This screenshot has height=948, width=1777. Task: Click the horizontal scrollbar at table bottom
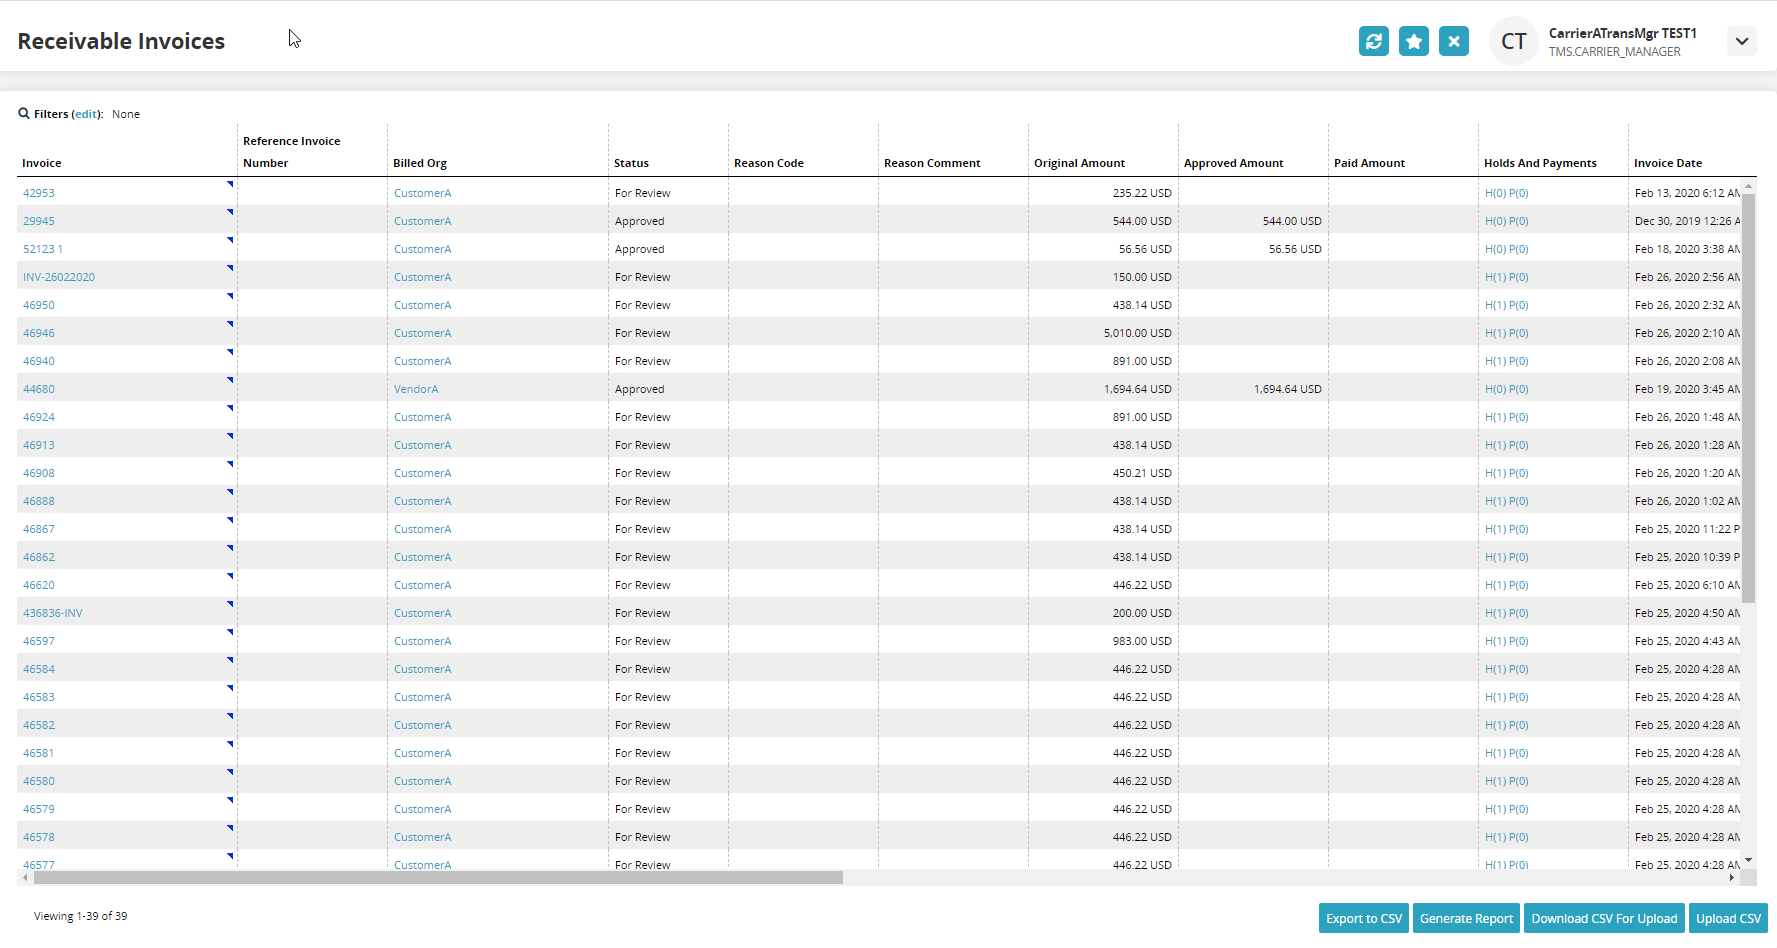point(438,877)
